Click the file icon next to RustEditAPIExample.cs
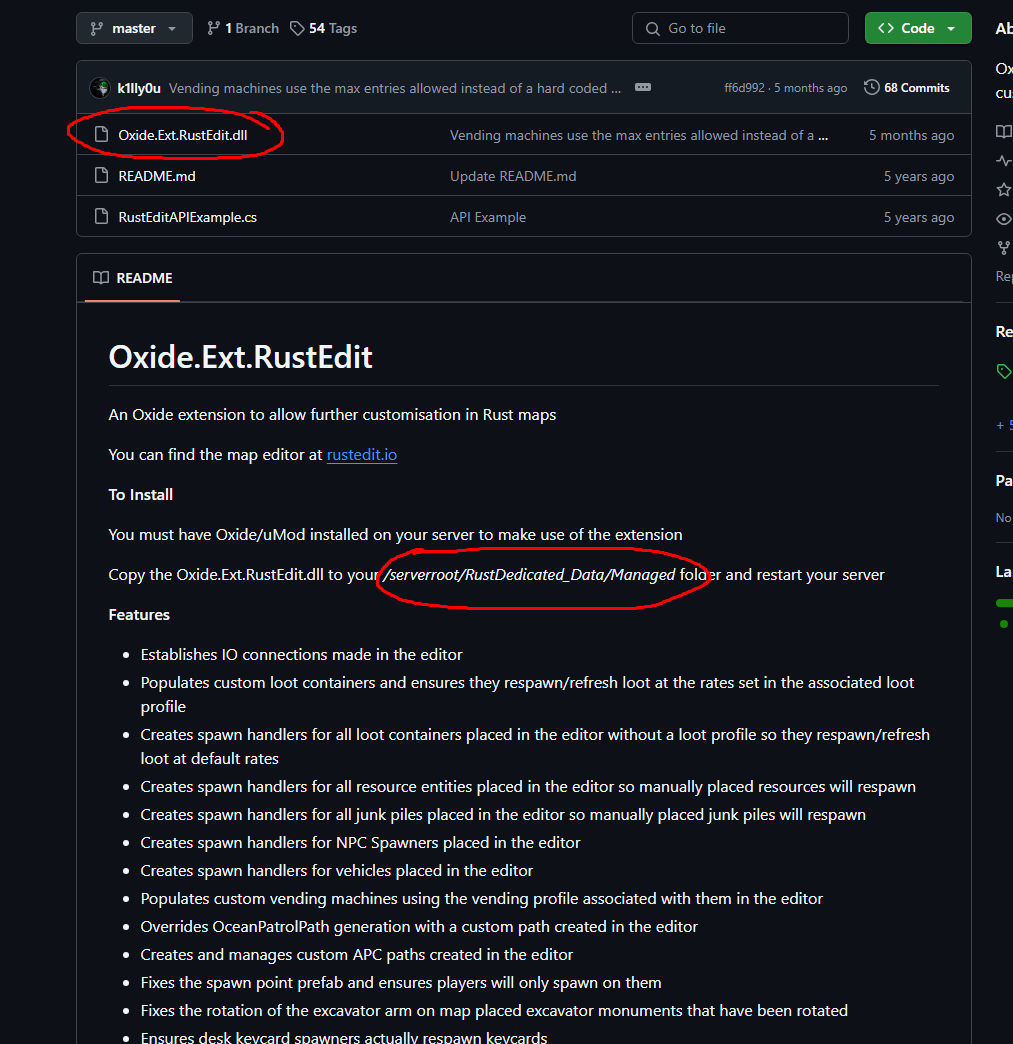Viewport: 1013px width, 1044px height. 101,216
